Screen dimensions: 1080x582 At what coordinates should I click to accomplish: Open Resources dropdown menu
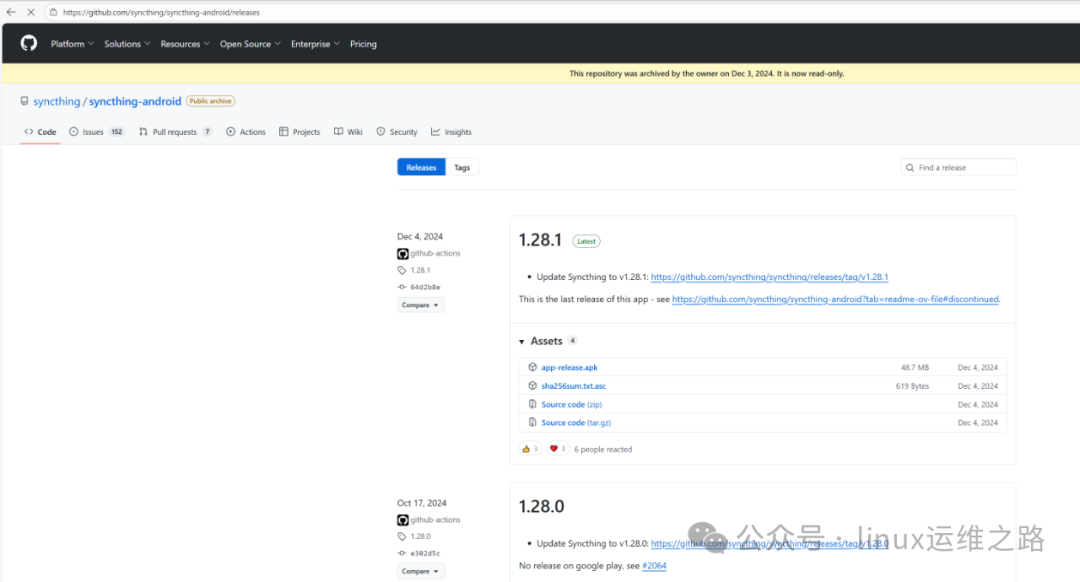point(185,43)
